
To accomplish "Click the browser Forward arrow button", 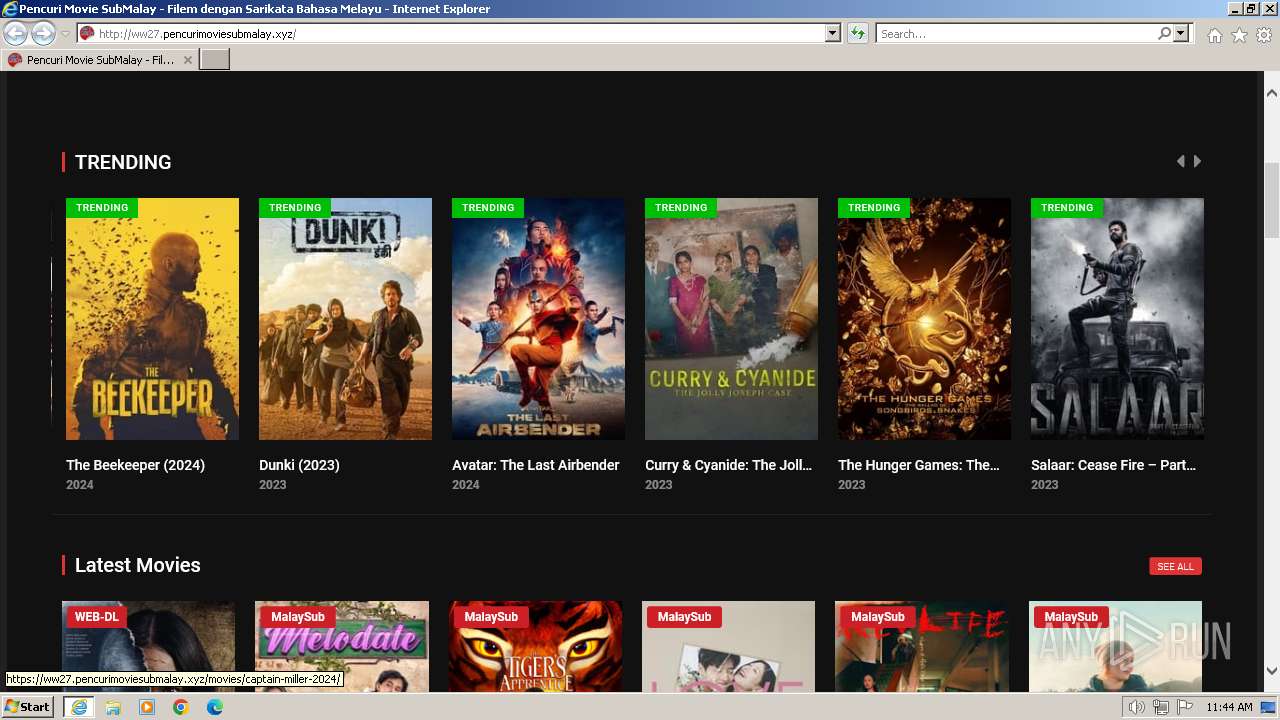I will 43,34.
